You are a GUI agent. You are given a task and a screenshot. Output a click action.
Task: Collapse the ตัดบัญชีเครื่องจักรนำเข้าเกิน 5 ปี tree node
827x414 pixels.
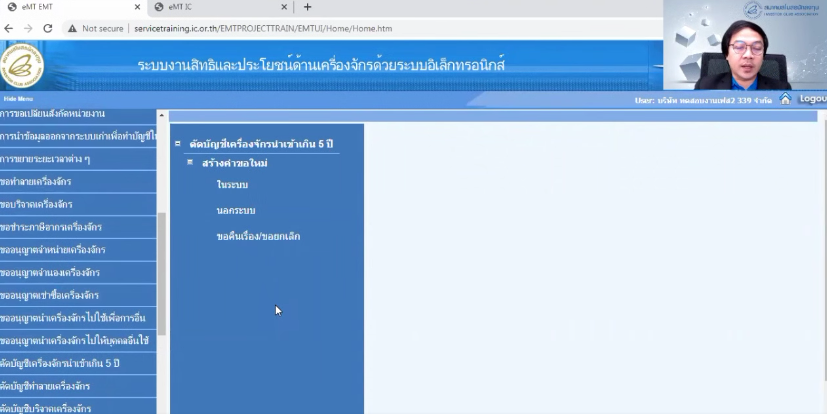(178, 143)
